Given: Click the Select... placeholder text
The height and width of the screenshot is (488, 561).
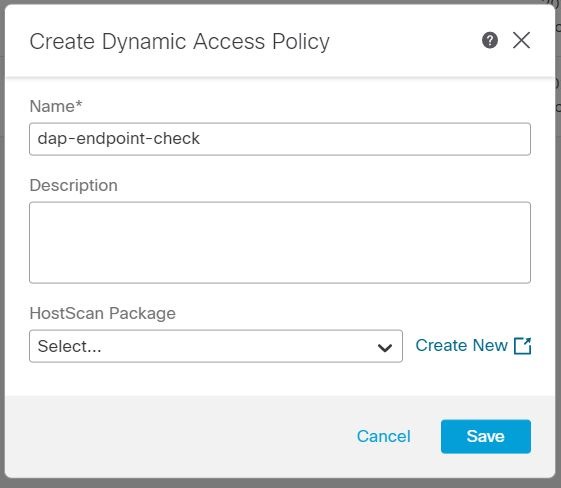Looking at the screenshot, I should [69, 346].
